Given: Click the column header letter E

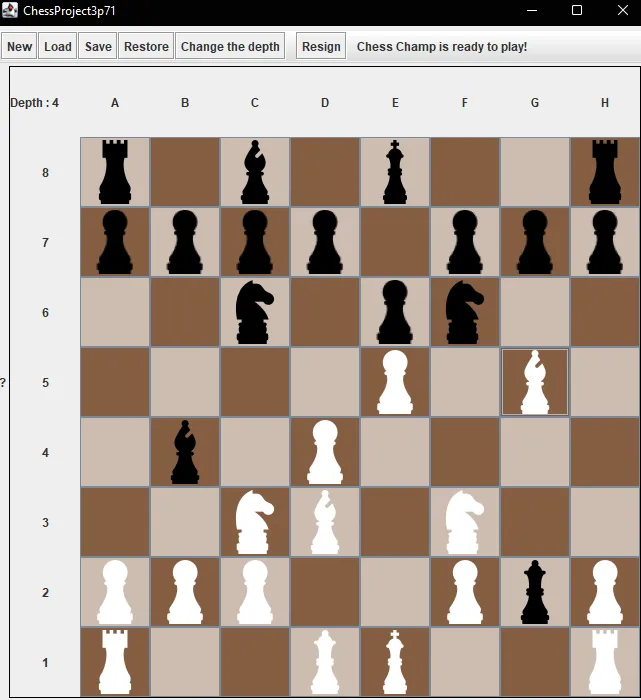Looking at the screenshot, I should [x=395, y=103].
